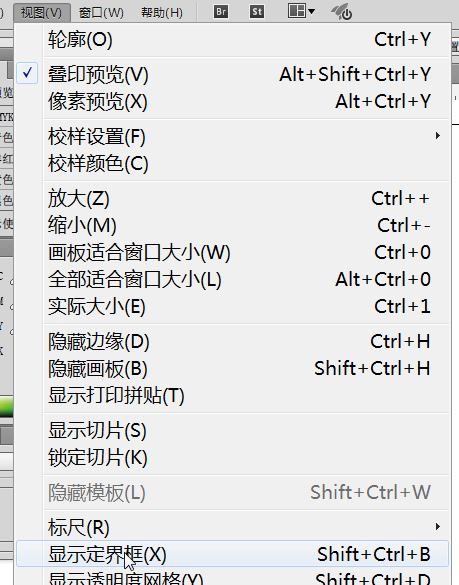Expand the arrange documents dropdown arrow
459x585 pixels.
click(311, 12)
